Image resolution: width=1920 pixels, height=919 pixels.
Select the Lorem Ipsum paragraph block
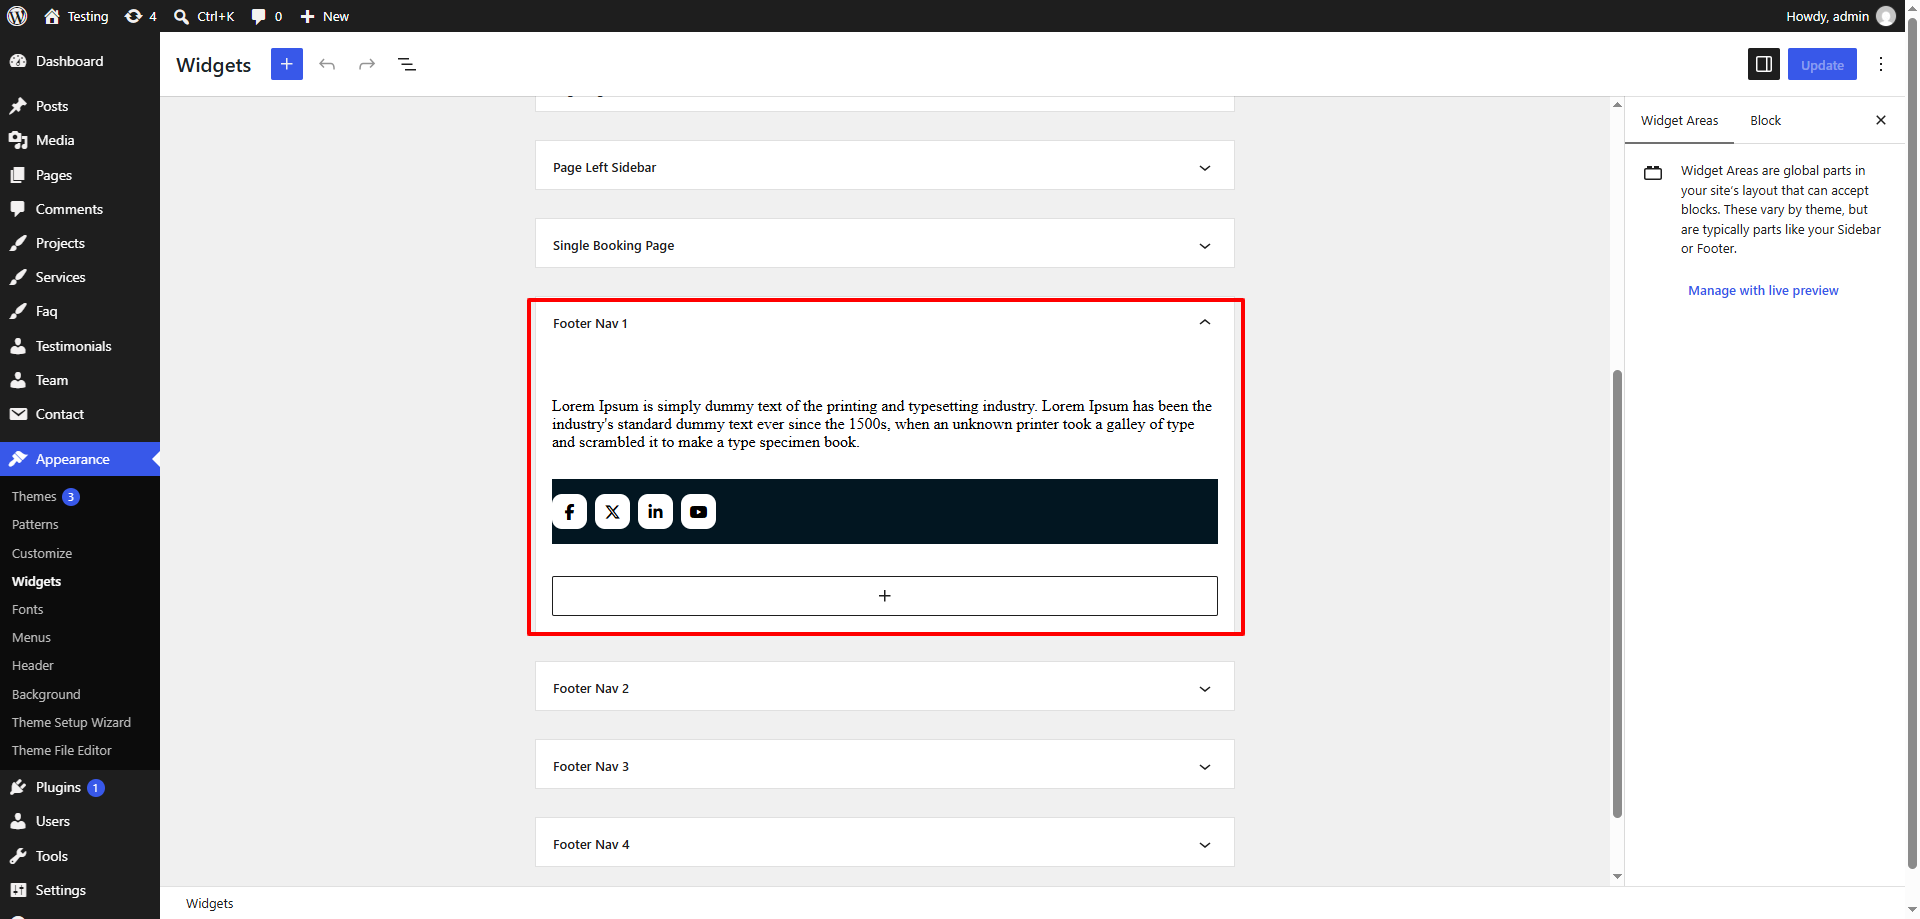[x=884, y=424]
